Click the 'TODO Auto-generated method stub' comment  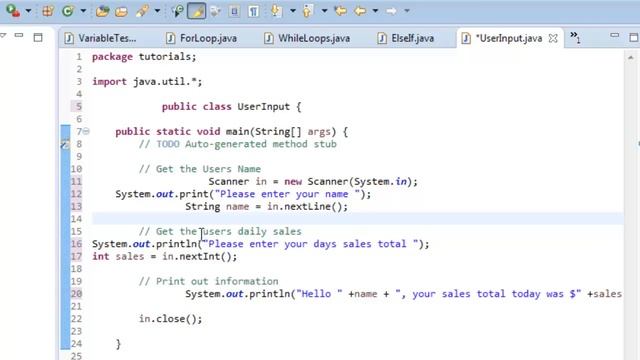[x=238, y=144]
